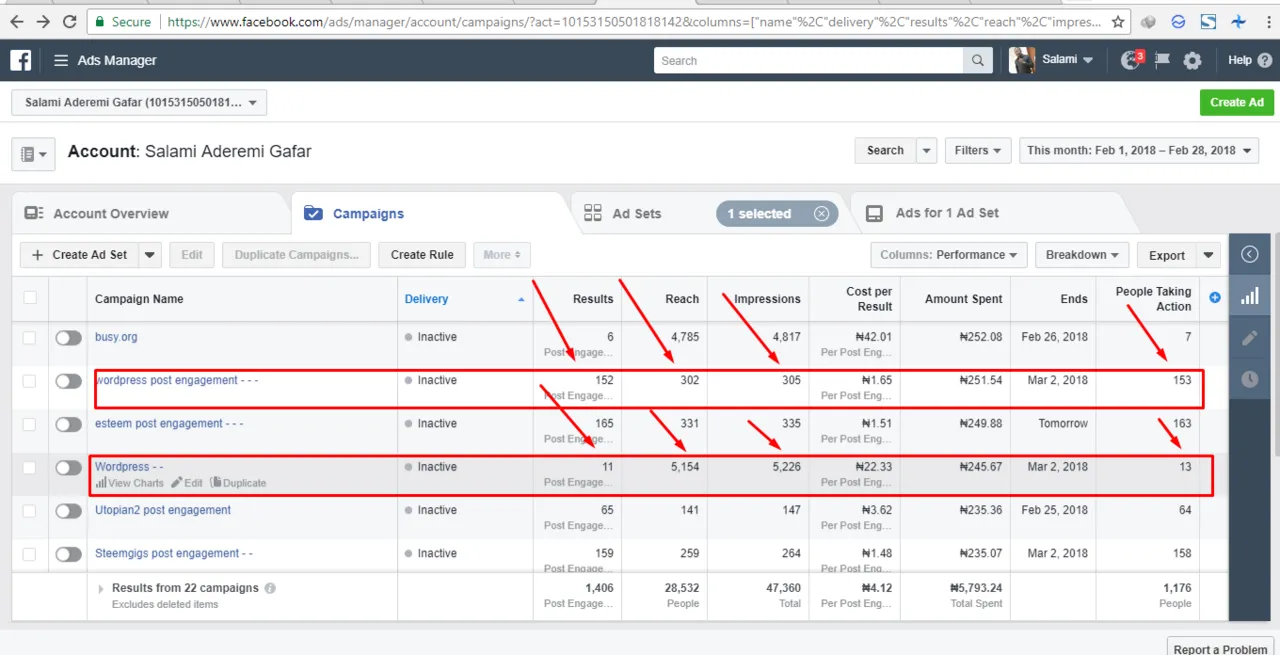Open the Utopian2 post engagement campaign link
Screen dimensions: 1280x655
[163, 510]
